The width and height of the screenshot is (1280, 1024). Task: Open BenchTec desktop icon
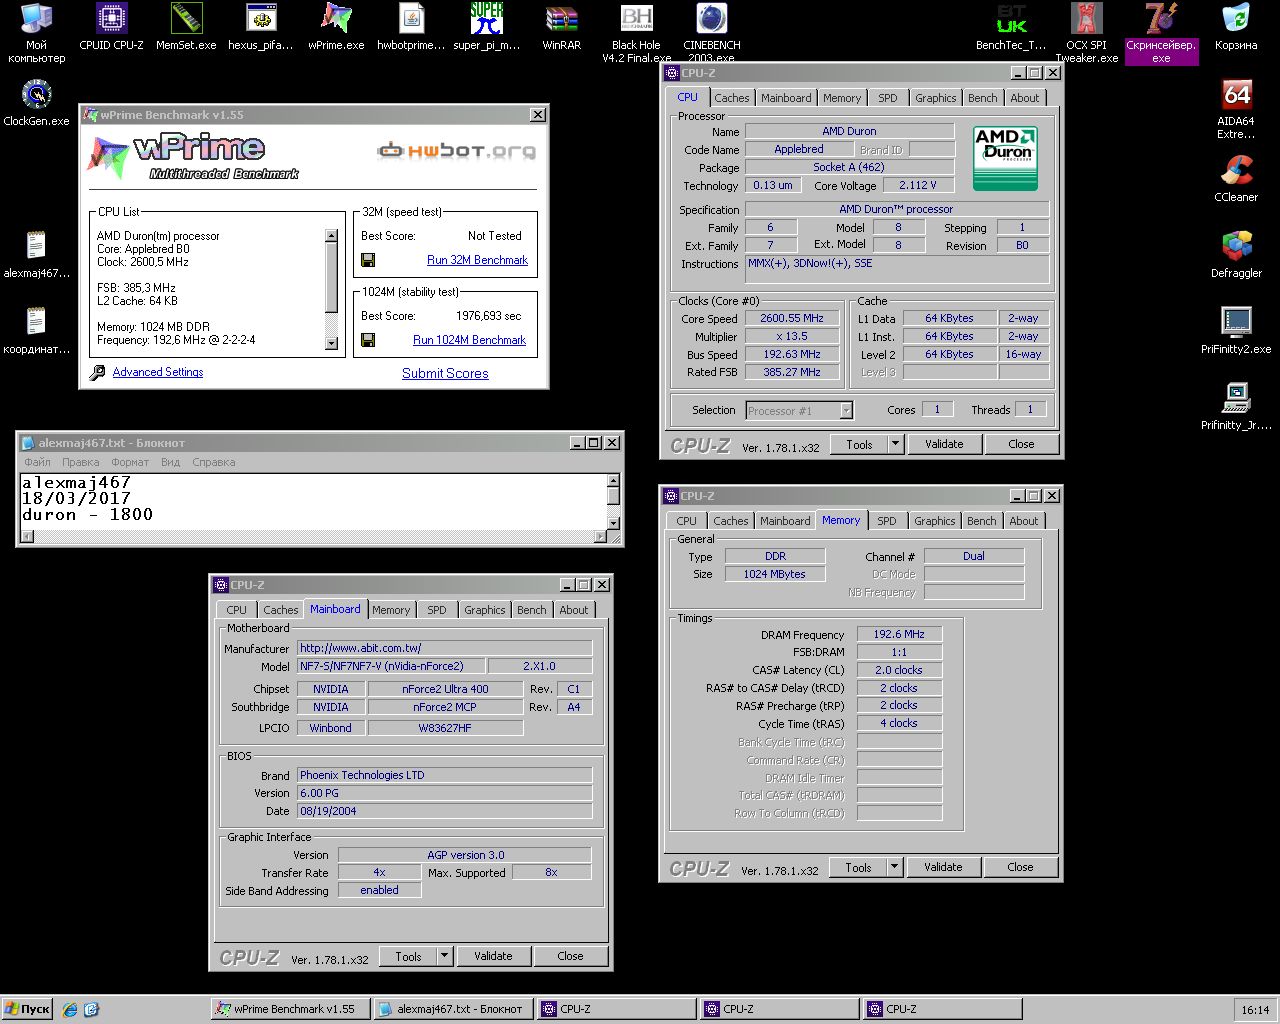[1011, 27]
